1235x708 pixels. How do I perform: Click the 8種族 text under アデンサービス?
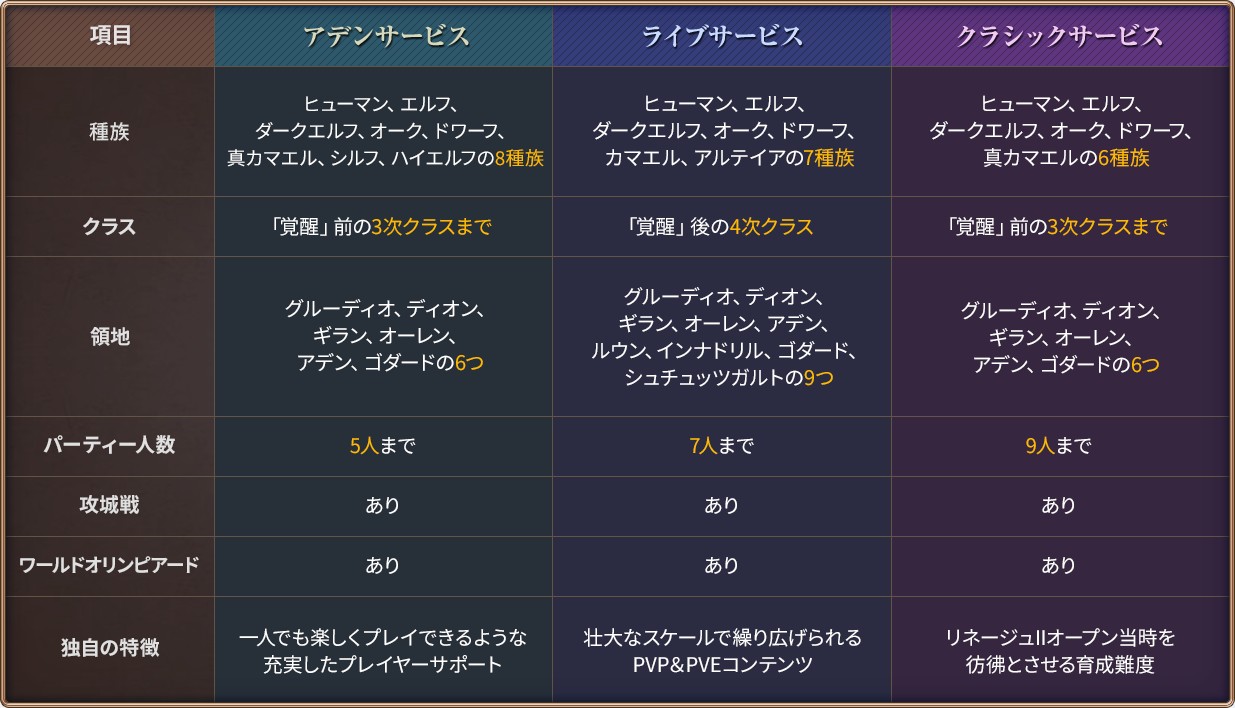(519, 158)
